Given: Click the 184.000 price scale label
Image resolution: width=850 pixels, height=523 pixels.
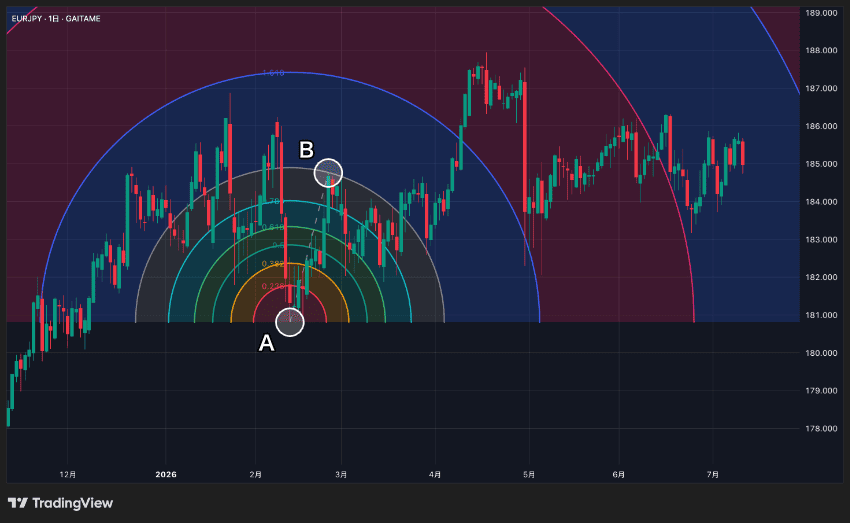Looking at the screenshot, I should pos(821,202).
